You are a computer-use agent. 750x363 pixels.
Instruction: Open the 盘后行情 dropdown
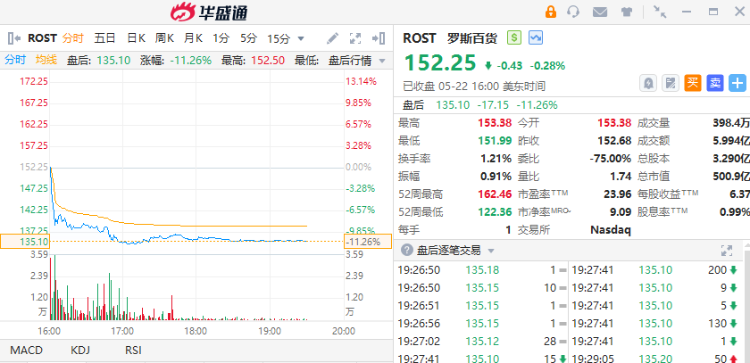356,60
